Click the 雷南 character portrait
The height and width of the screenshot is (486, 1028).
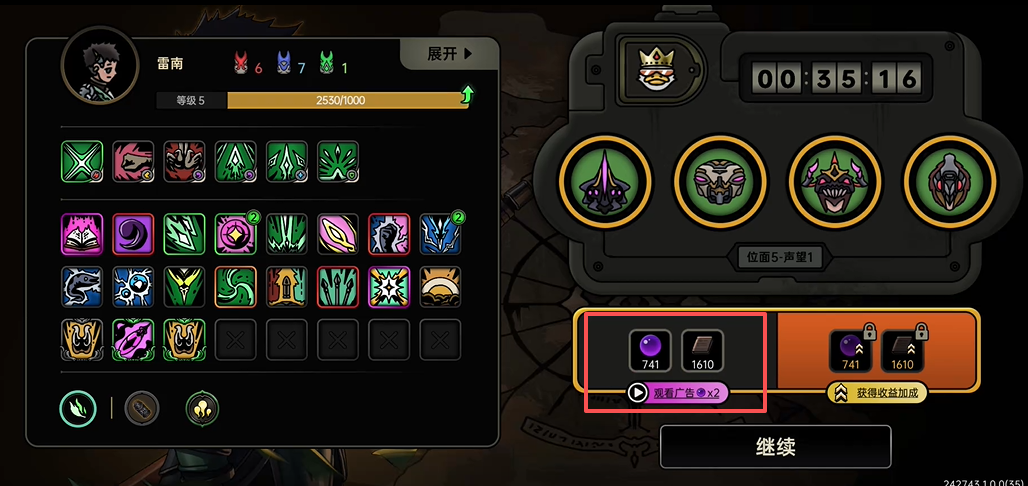(100, 66)
